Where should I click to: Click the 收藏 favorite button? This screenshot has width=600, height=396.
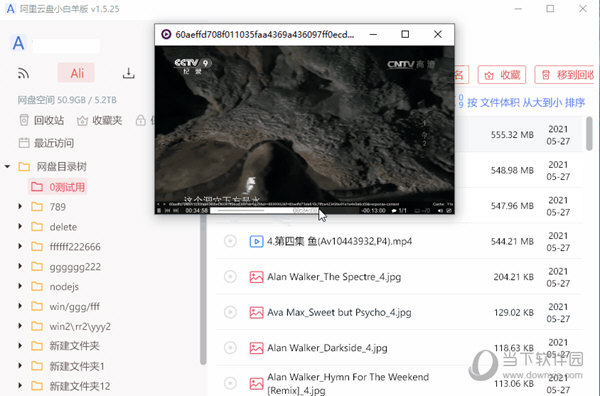pyautogui.click(x=502, y=75)
